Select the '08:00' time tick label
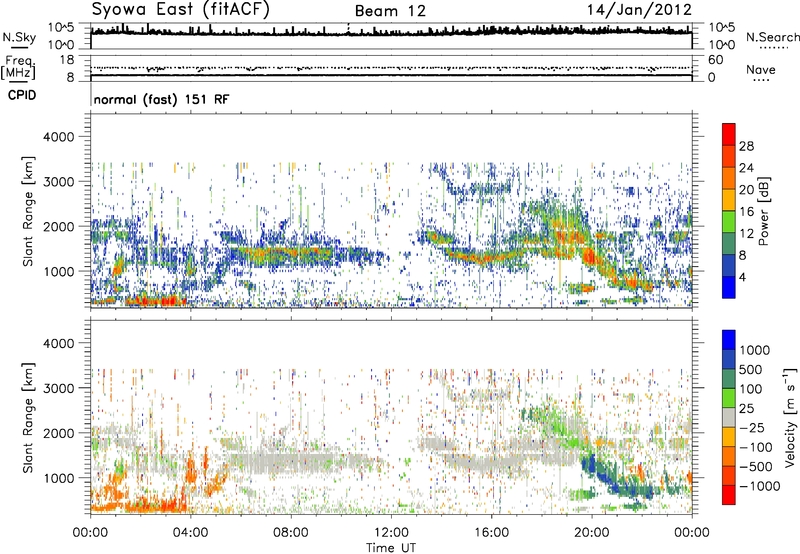800x554 pixels. pyautogui.click(x=291, y=533)
